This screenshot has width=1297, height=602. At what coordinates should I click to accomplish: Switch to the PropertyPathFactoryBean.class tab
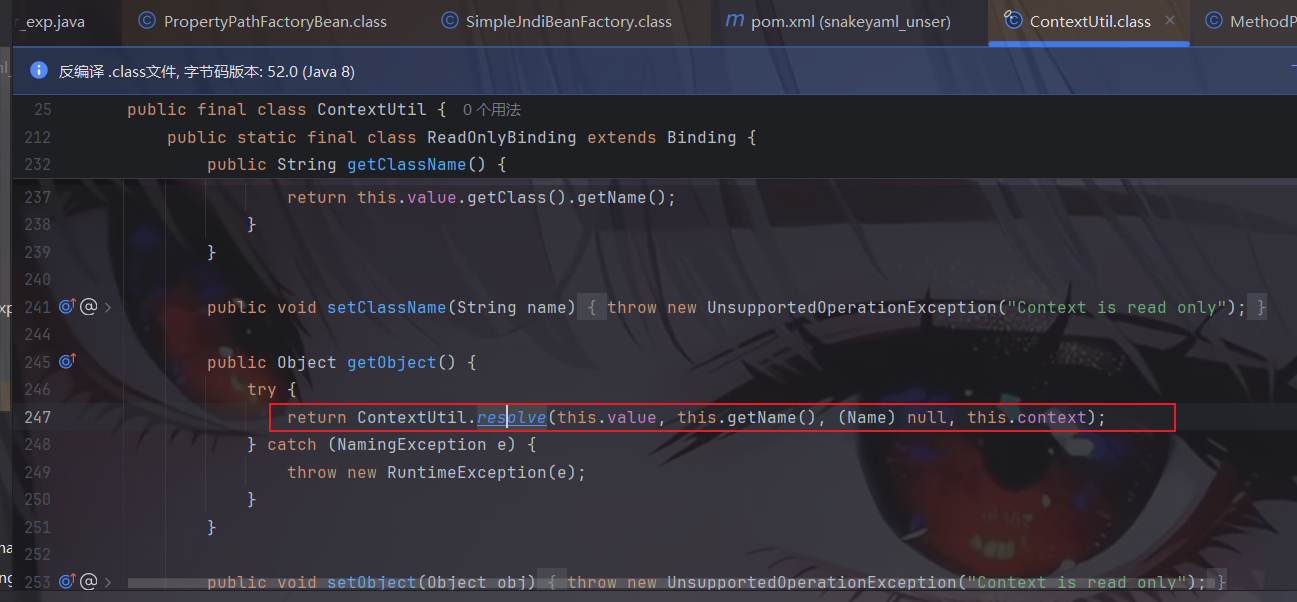263,21
